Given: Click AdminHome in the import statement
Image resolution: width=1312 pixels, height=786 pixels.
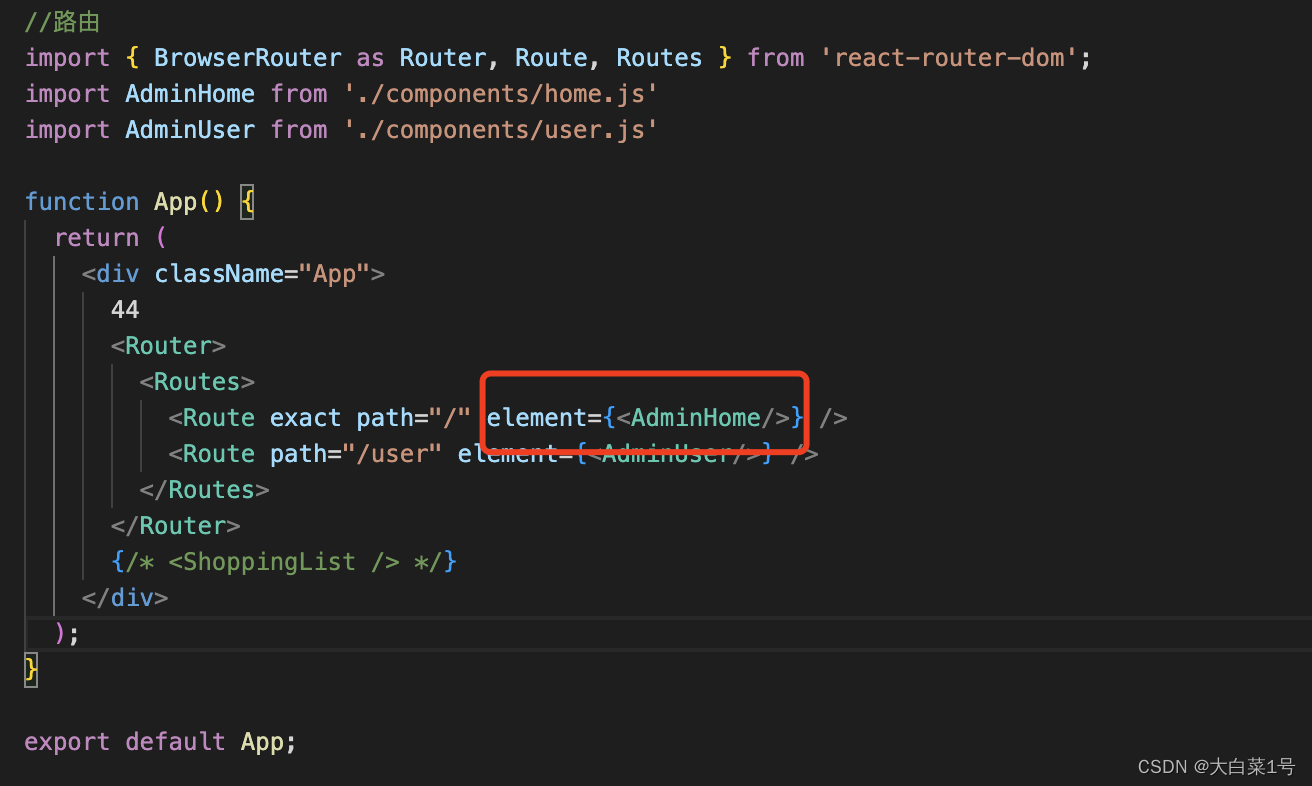Looking at the screenshot, I should (x=190, y=93).
